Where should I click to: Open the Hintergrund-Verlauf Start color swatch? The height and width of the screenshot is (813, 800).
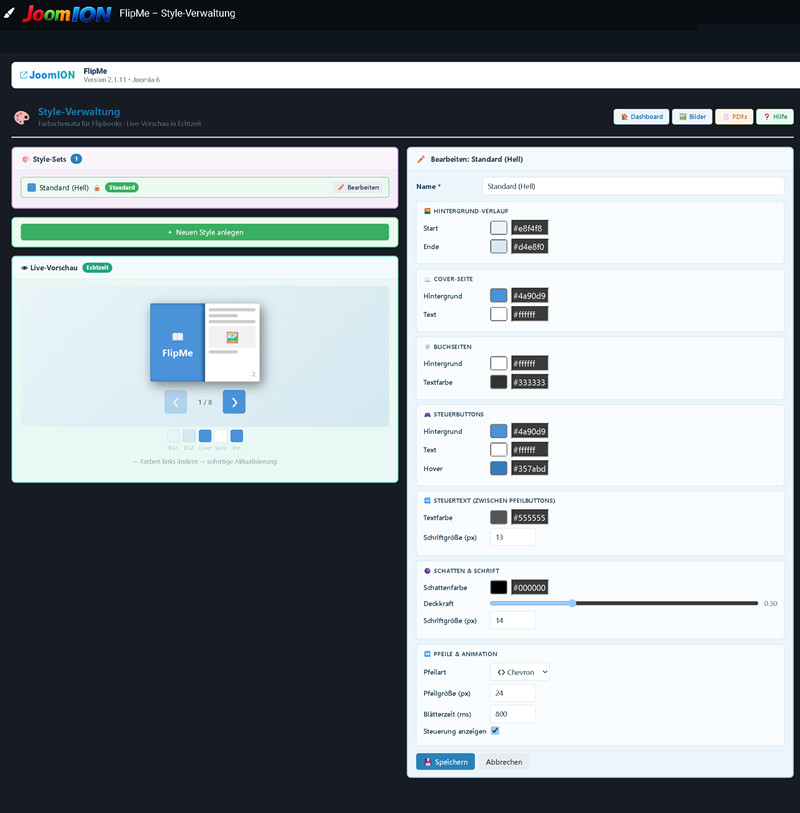click(499, 228)
